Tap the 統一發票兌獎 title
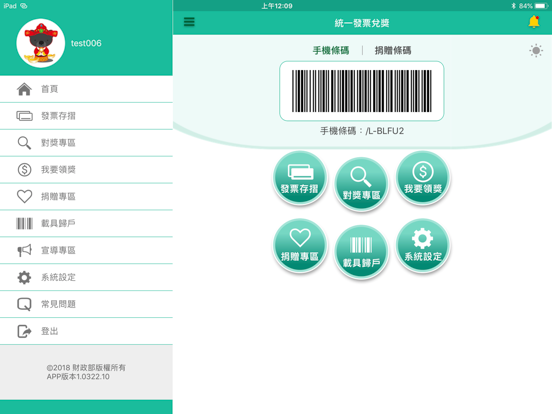The image size is (552, 414). (362, 23)
